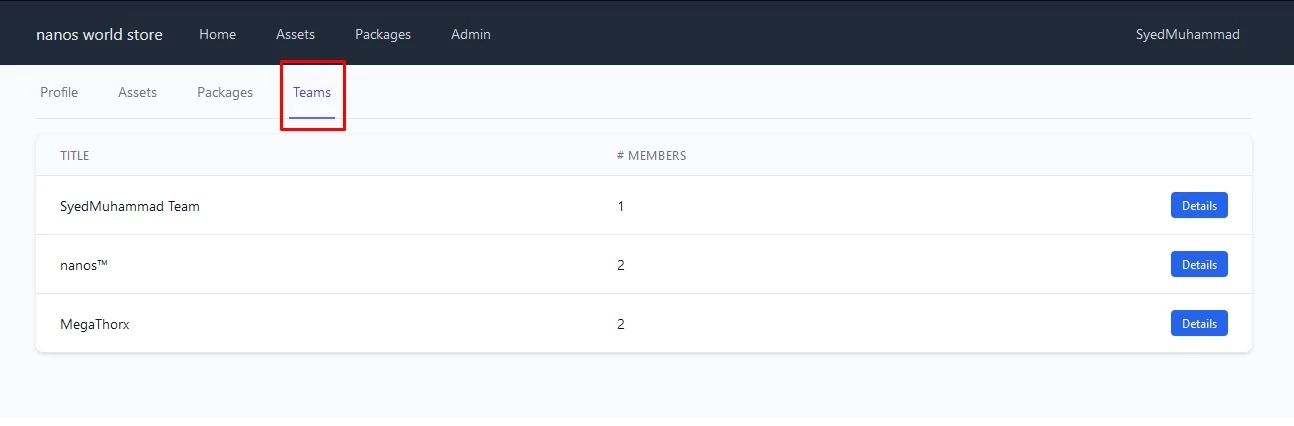Click the member count for nanos™
The height and width of the screenshot is (426, 1294).
pos(621,265)
